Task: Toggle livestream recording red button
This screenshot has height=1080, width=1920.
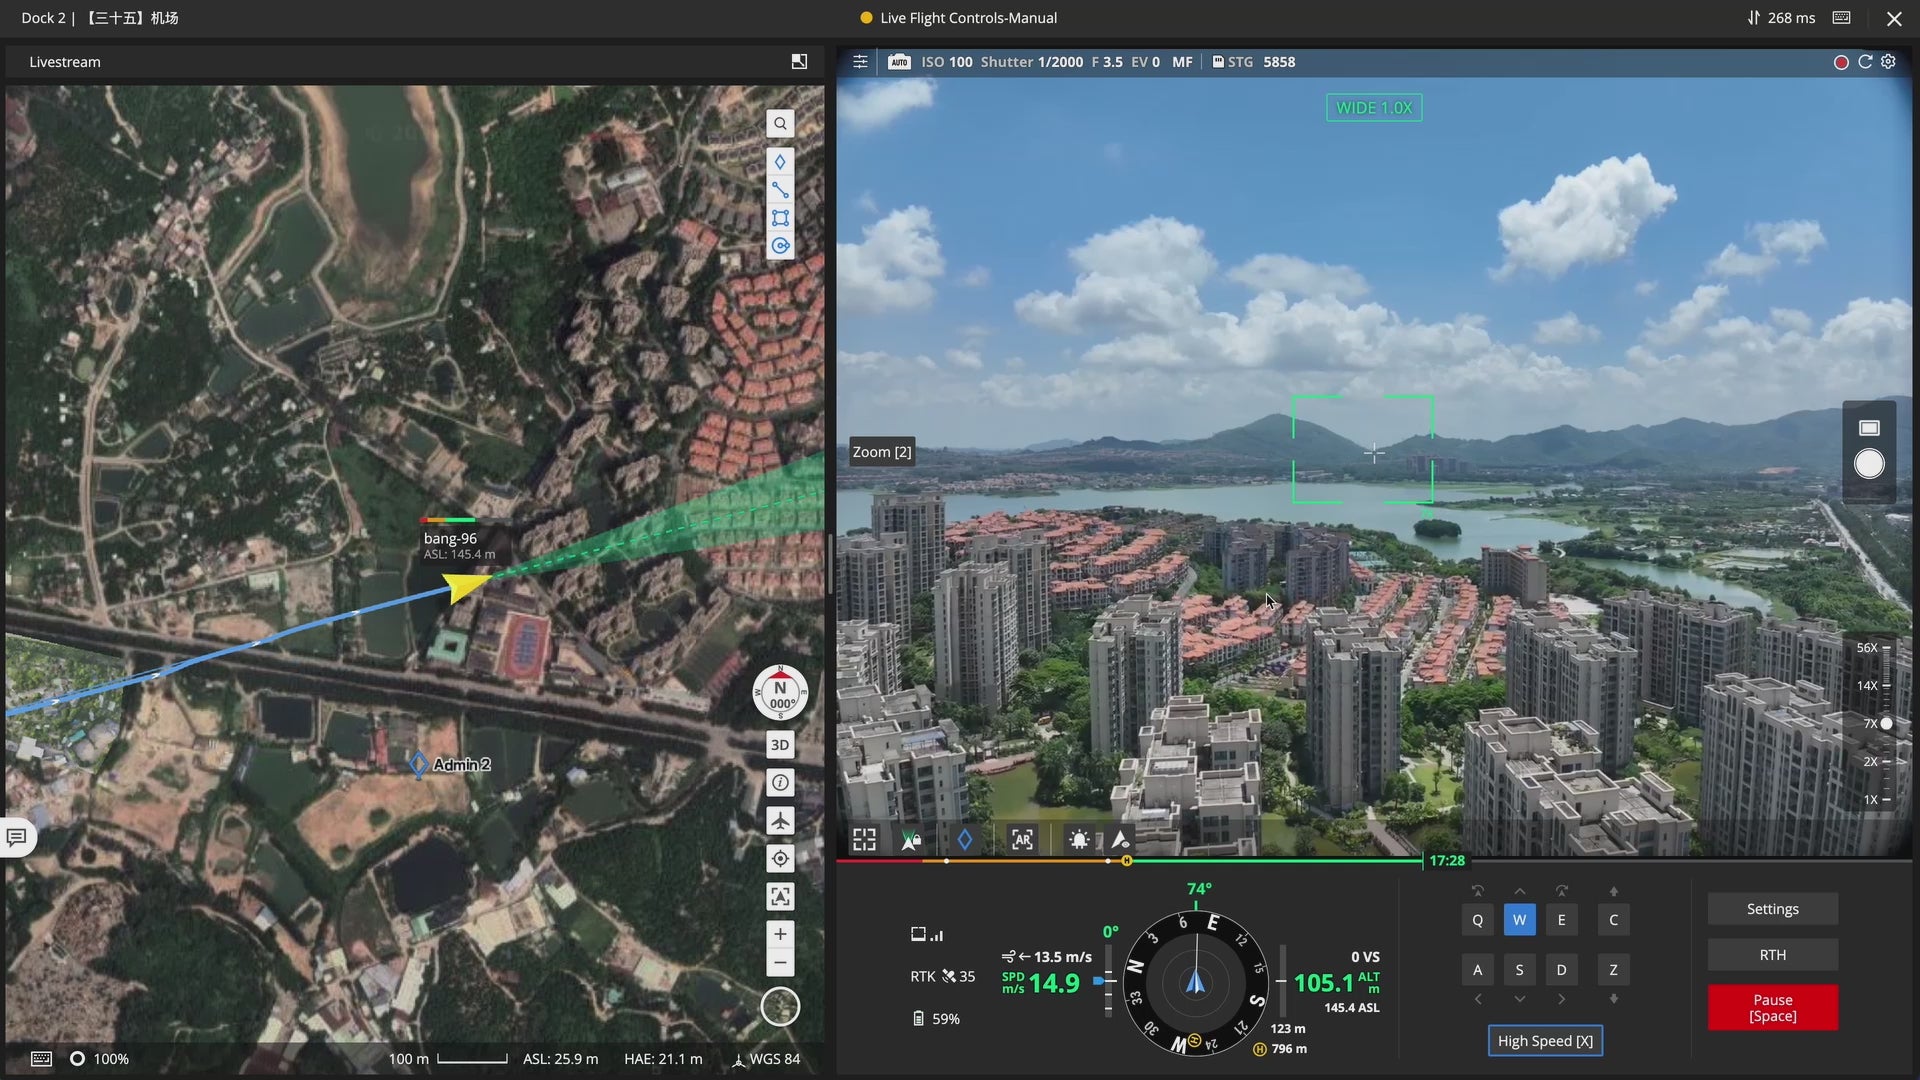Action: point(1841,62)
